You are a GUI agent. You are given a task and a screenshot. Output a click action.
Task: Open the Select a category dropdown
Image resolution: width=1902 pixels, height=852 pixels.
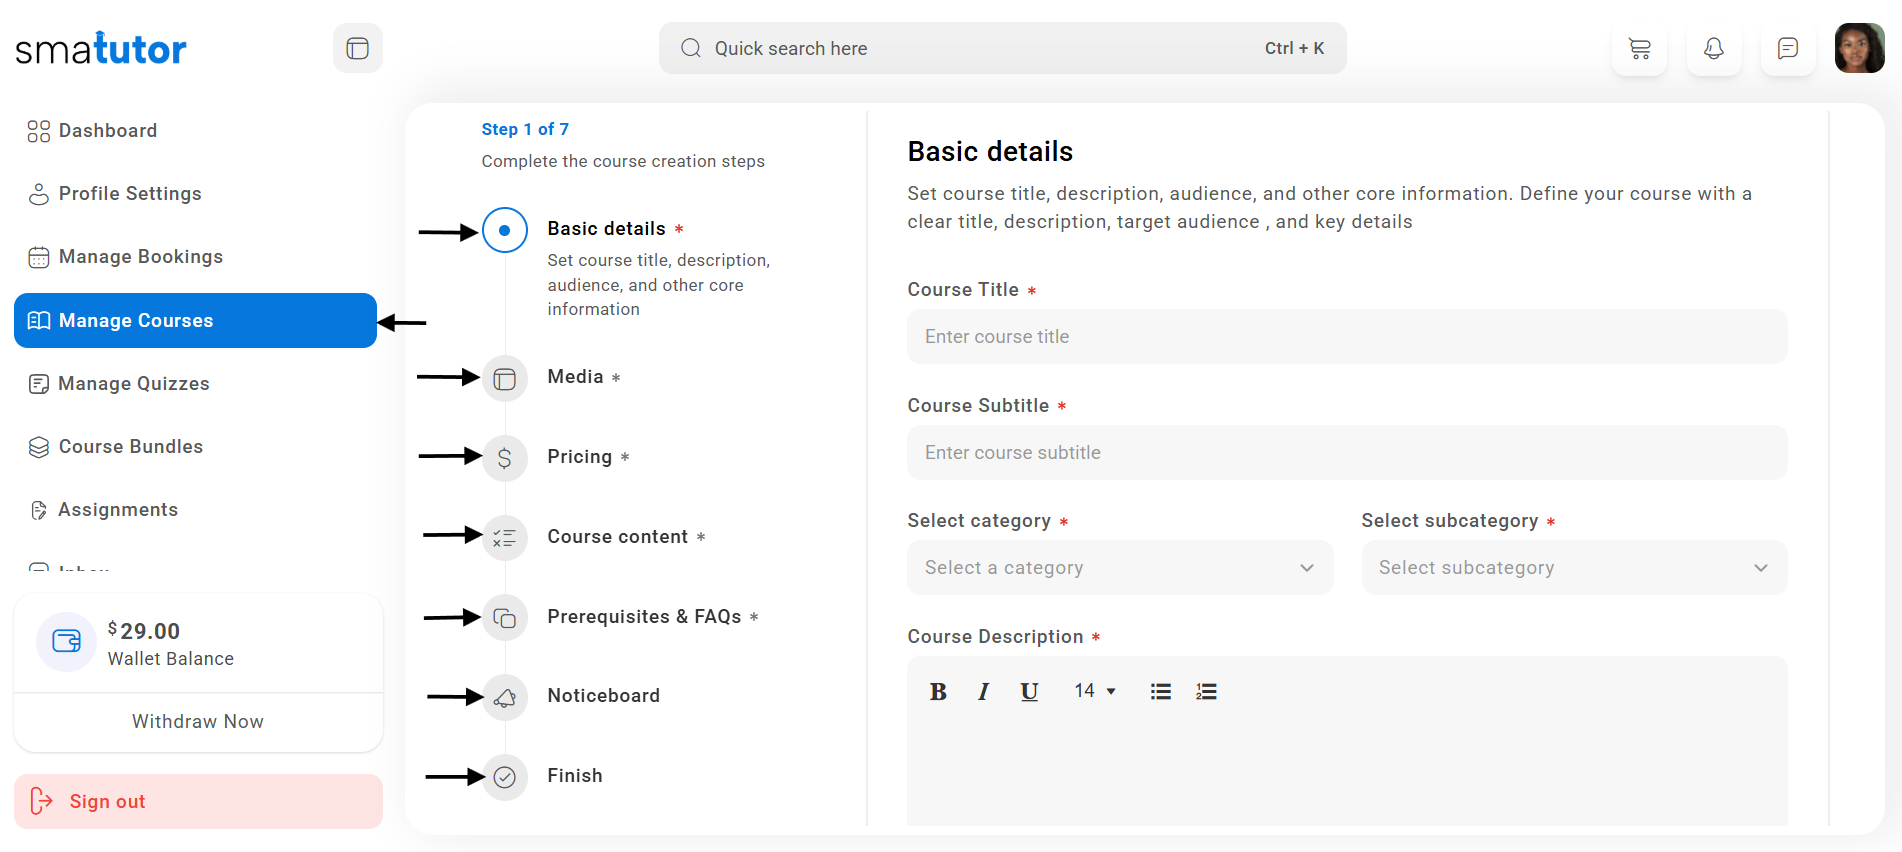pyautogui.click(x=1120, y=568)
